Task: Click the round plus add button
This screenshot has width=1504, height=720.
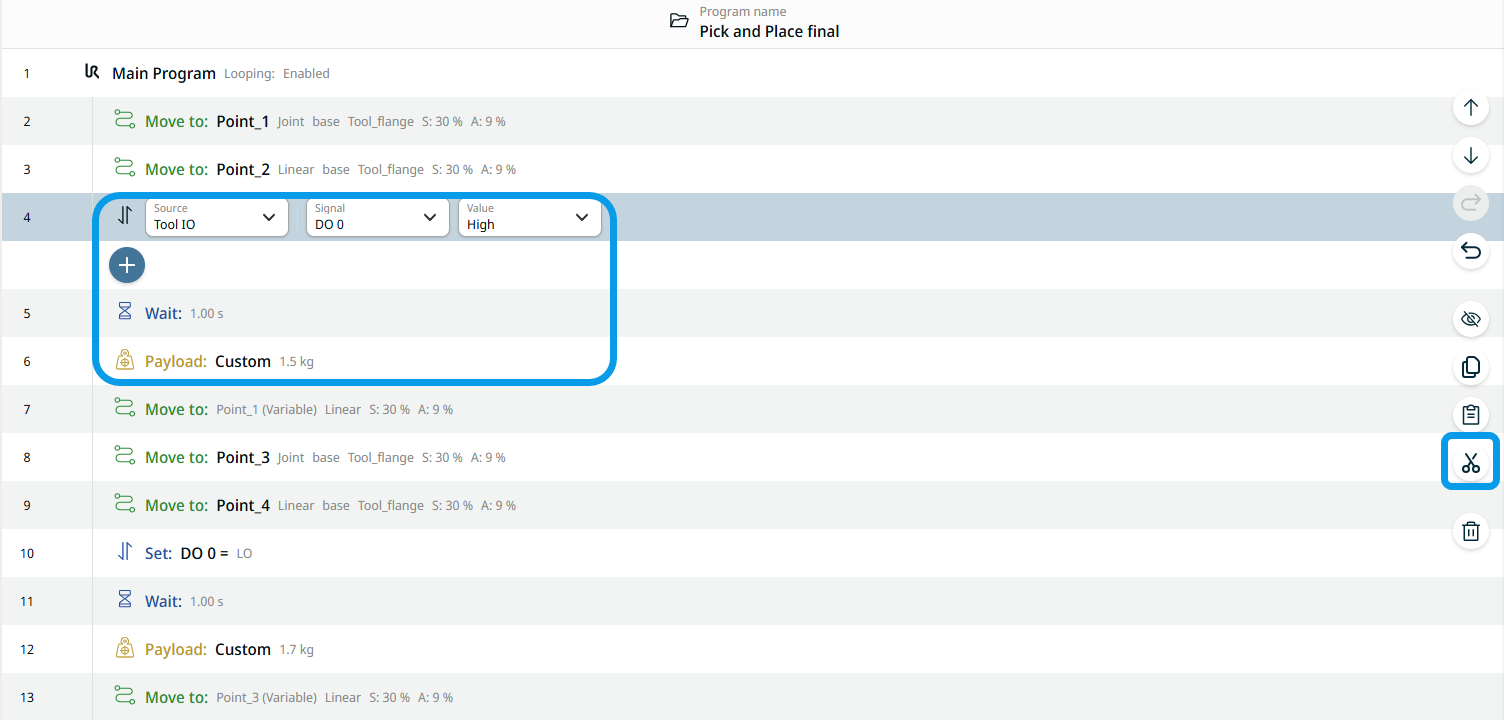Action: (127, 265)
